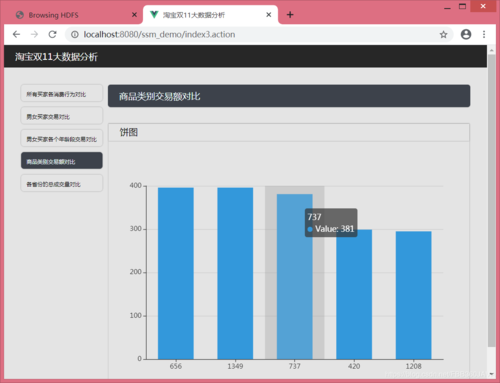The height and width of the screenshot is (383, 500).
Task: Open a new browser tab
Action: pyautogui.click(x=290, y=15)
